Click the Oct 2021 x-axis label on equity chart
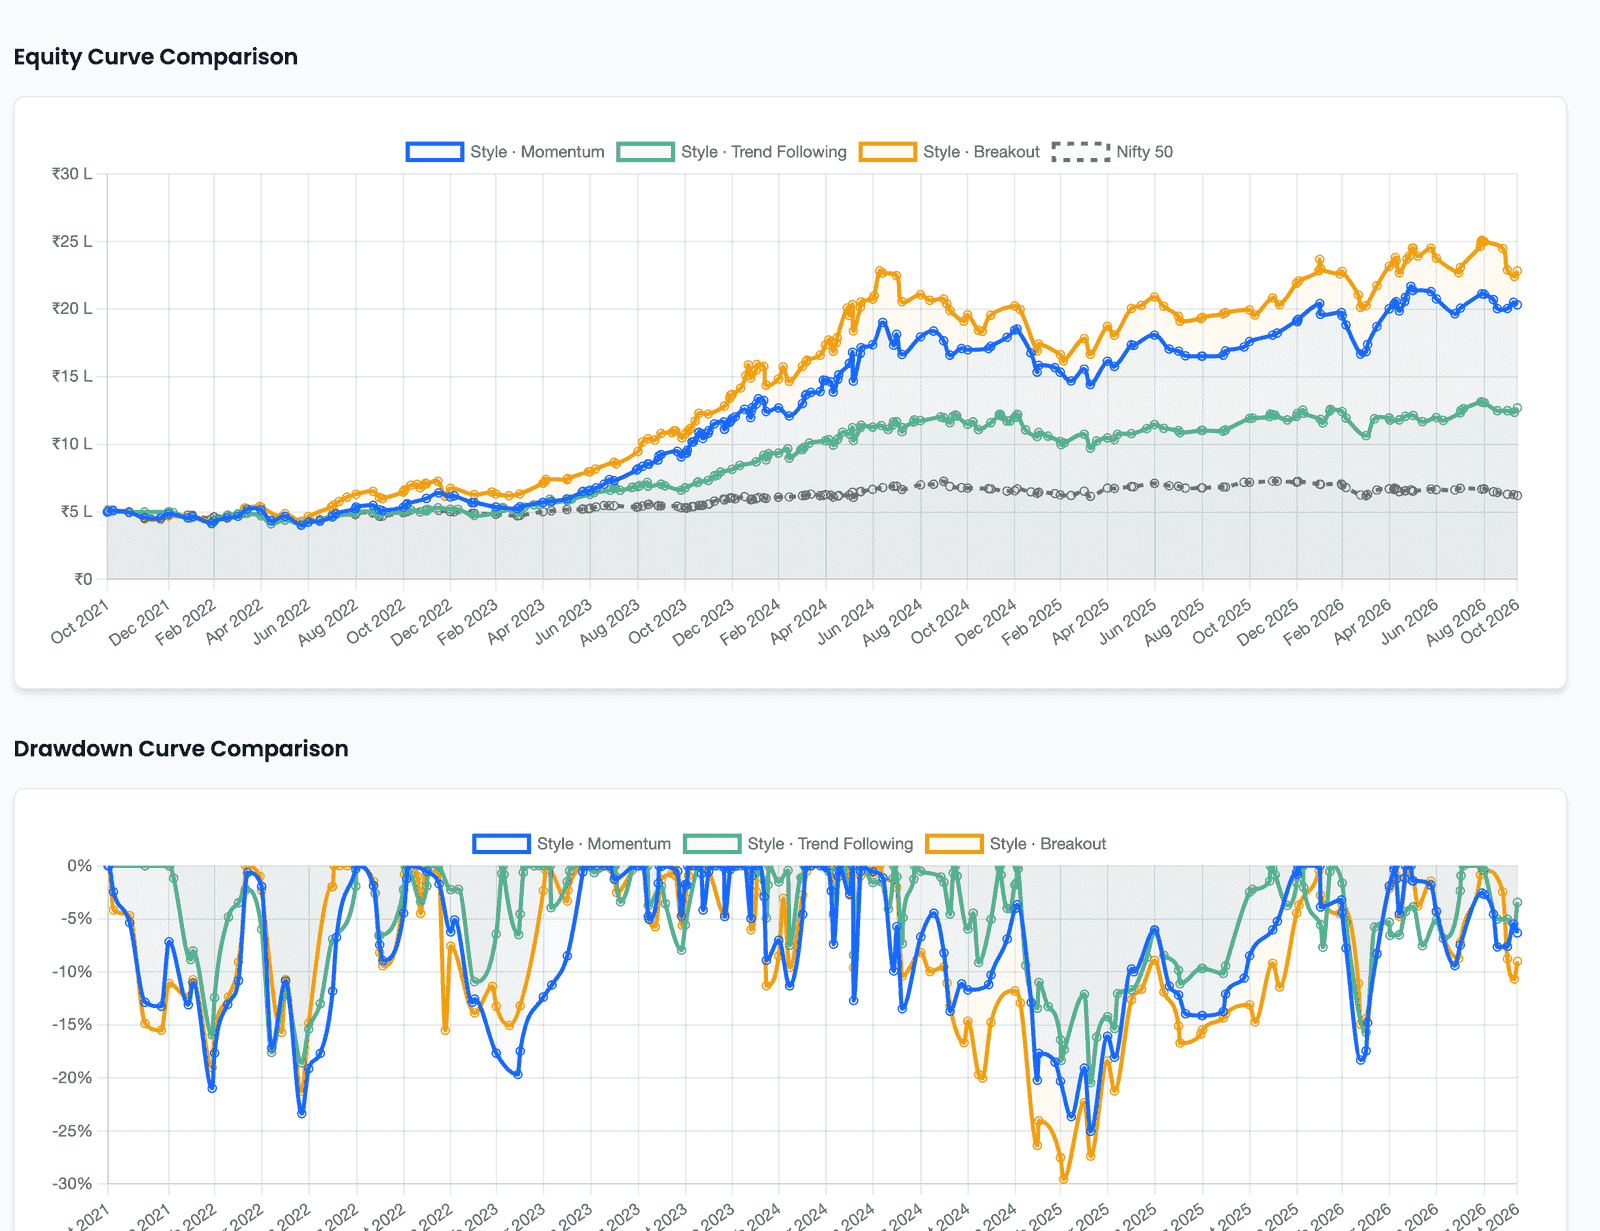The width and height of the screenshot is (1600, 1231). tap(80, 621)
